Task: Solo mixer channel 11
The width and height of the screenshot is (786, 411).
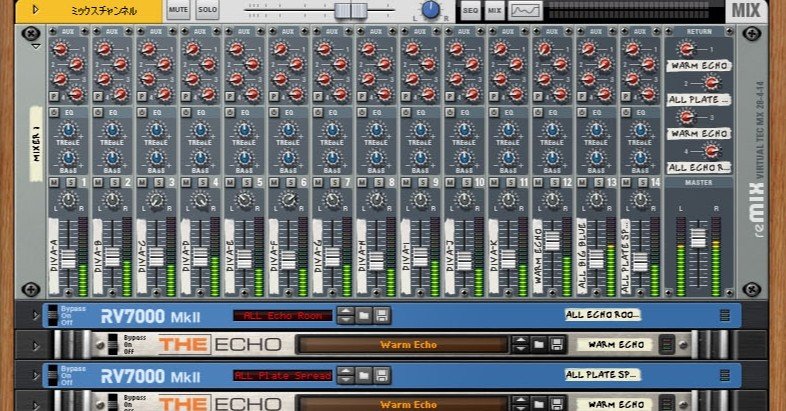Action: (x=511, y=182)
